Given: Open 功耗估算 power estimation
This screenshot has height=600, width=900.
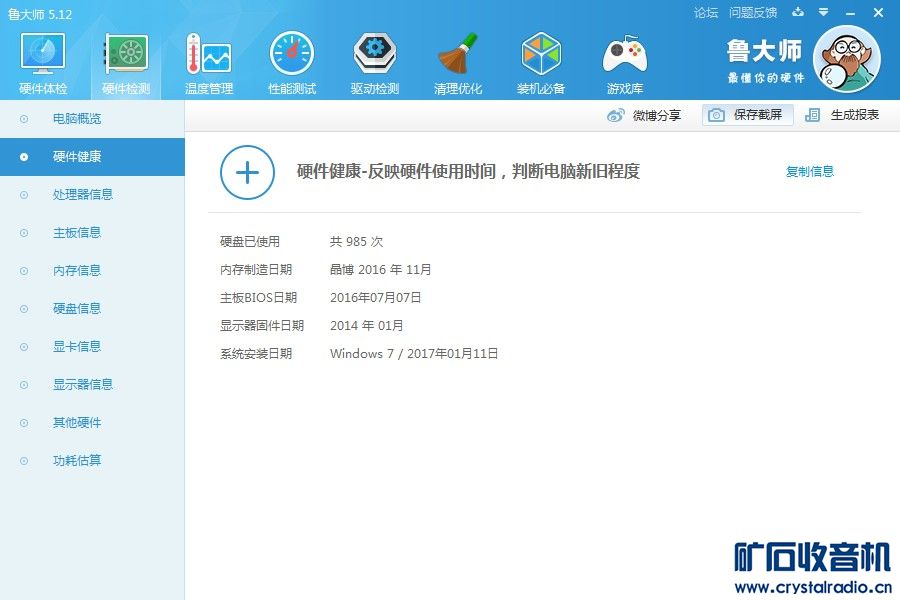Looking at the screenshot, I should tap(92, 460).
